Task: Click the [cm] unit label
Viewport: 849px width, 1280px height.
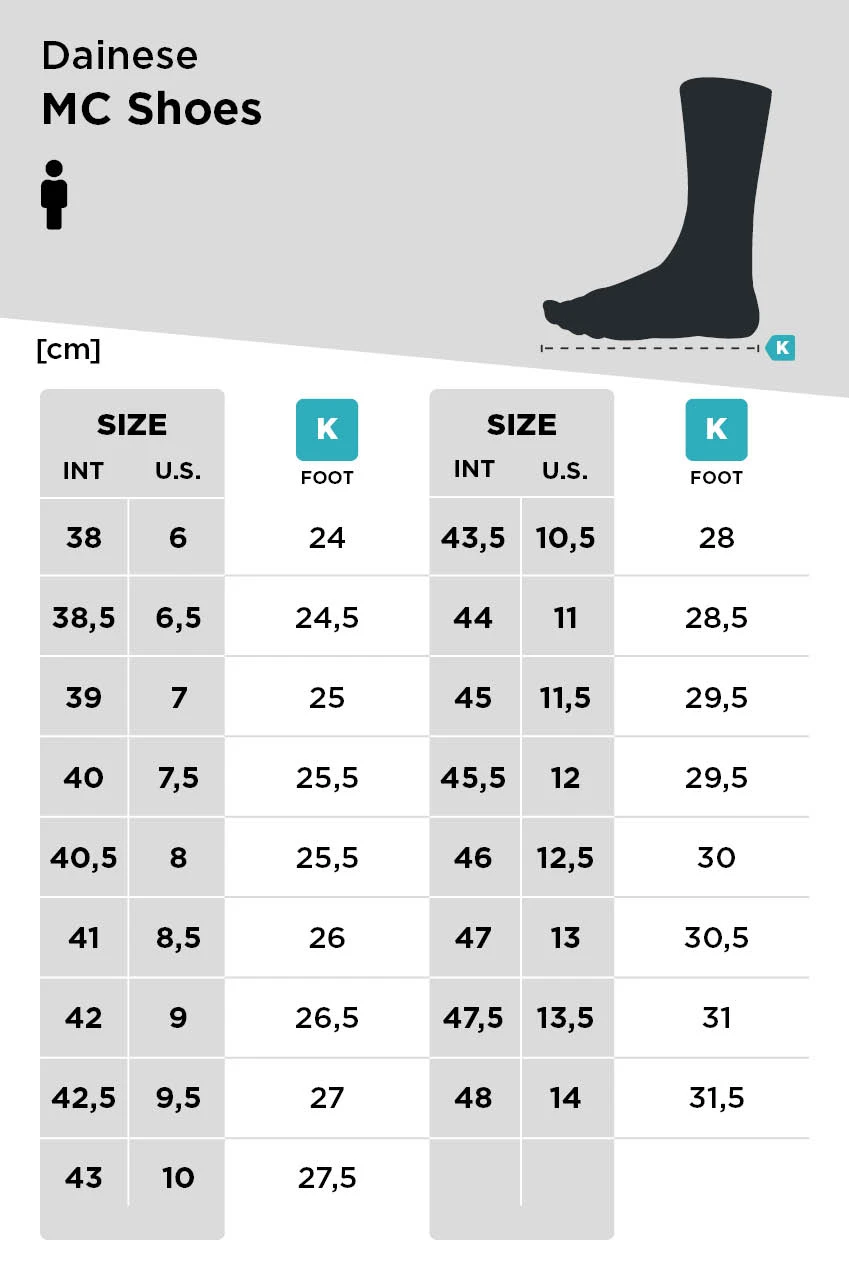Action: click(68, 350)
